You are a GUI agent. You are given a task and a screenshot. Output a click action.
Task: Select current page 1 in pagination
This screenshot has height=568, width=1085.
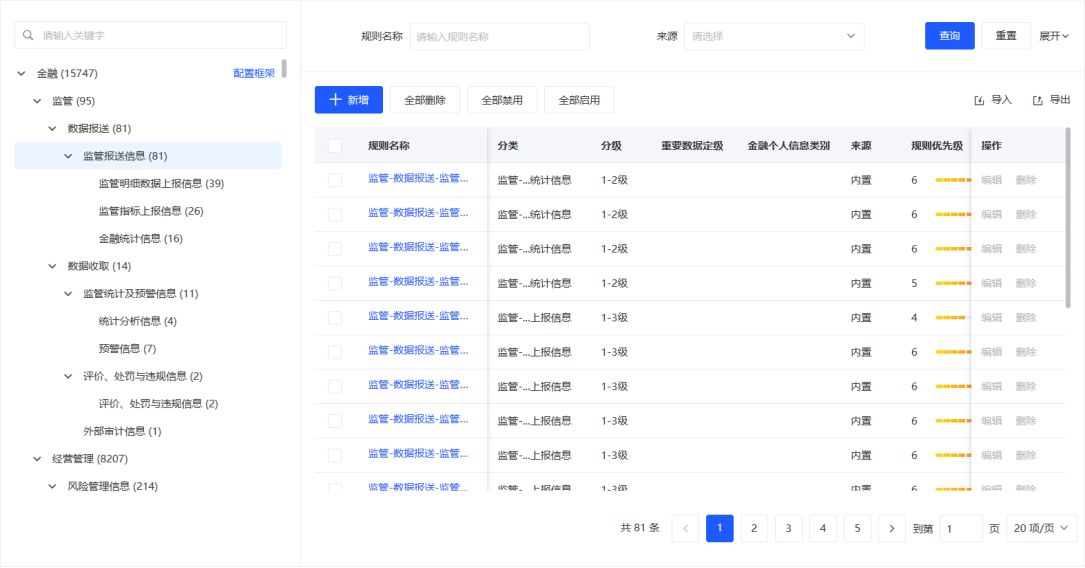pyautogui.click(x=720, y=529)
